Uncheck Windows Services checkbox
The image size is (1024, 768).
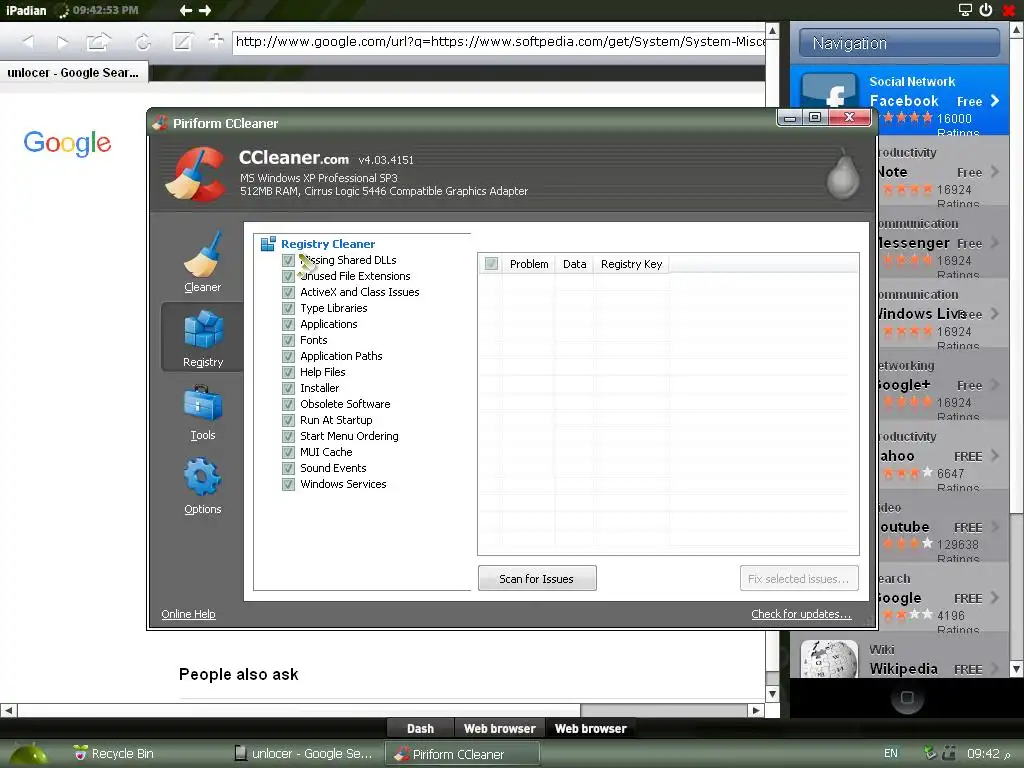[288, 484]
